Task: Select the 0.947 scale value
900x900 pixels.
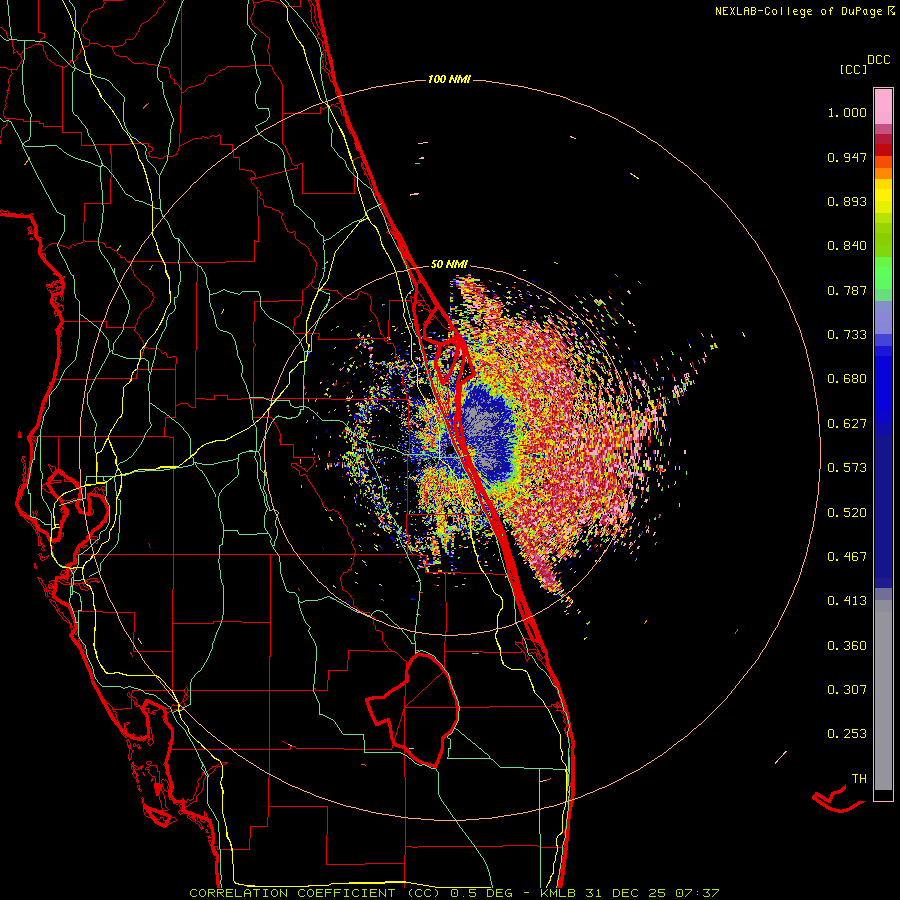Action: click(847, 157)
